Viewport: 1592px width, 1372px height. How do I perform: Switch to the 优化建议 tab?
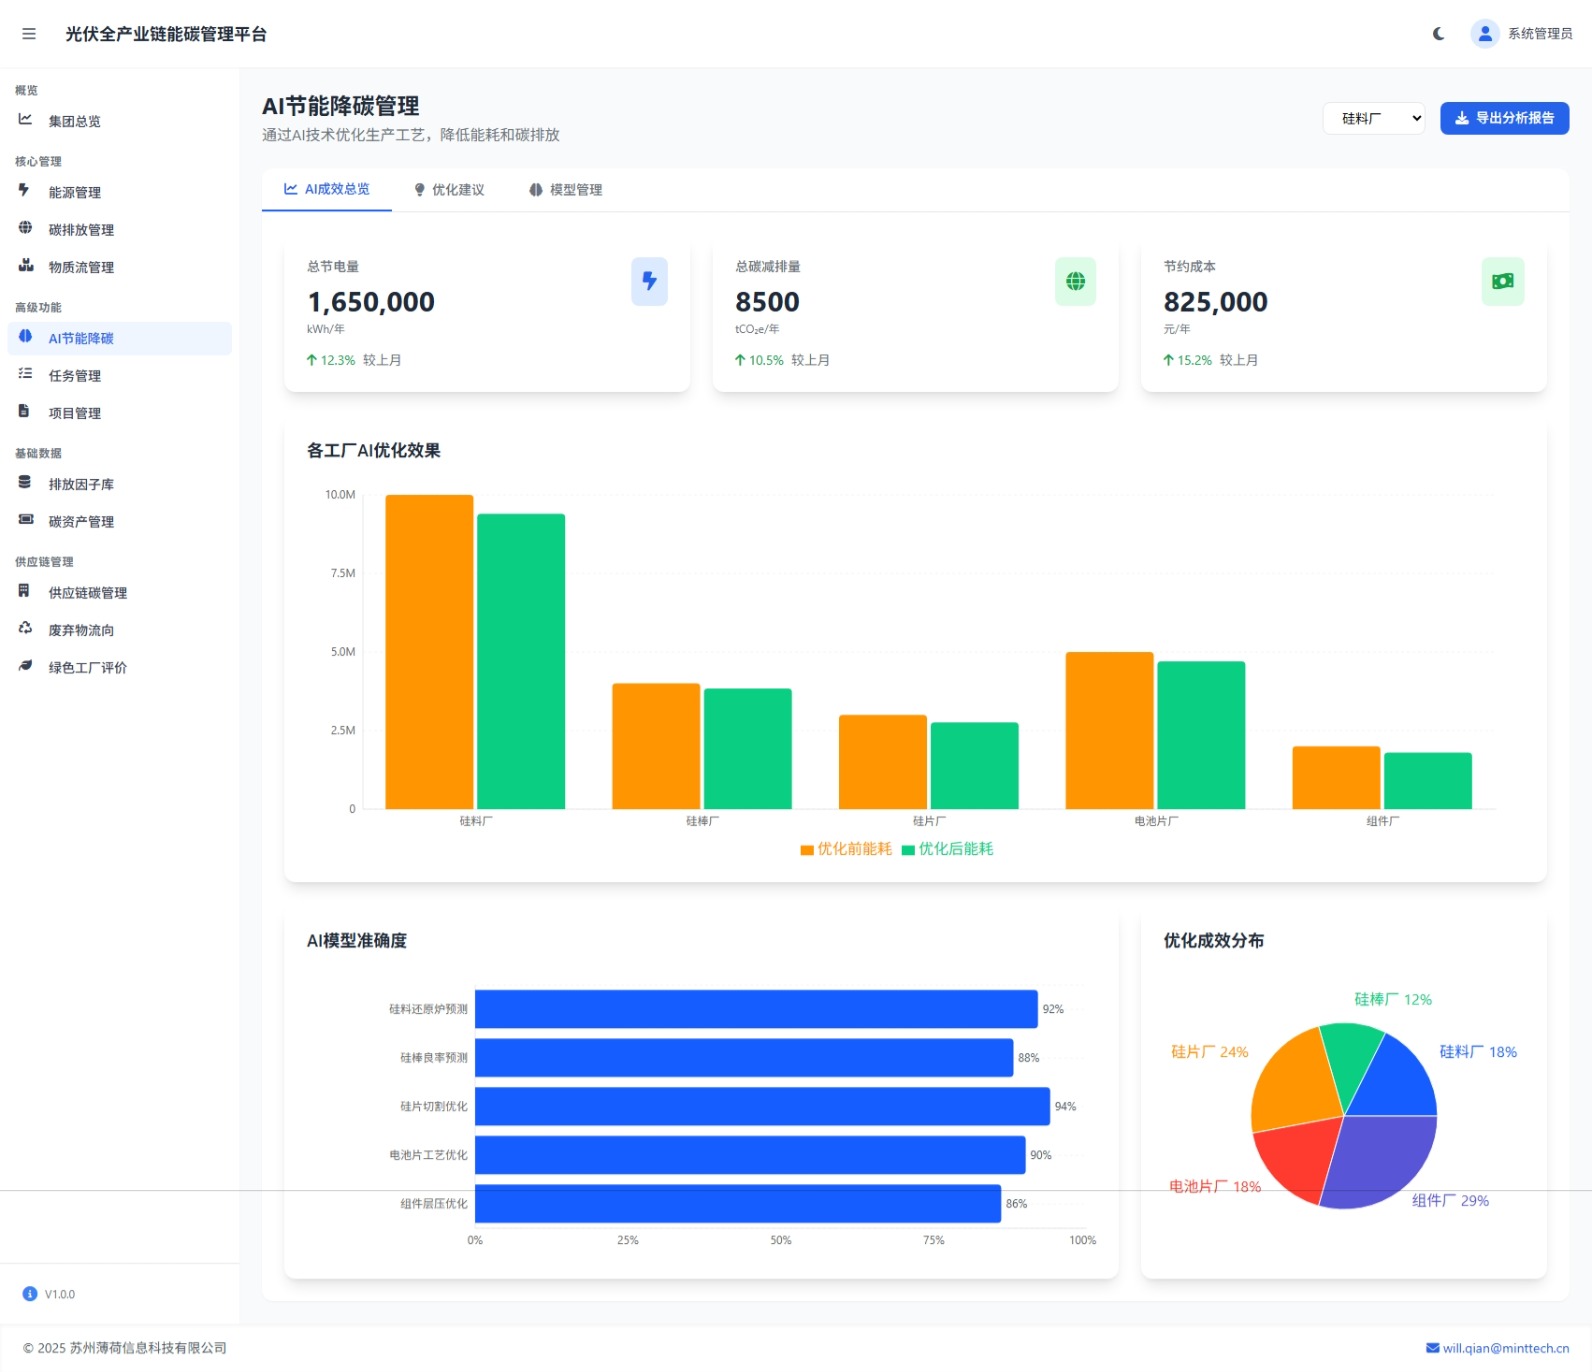coord(449,190)
